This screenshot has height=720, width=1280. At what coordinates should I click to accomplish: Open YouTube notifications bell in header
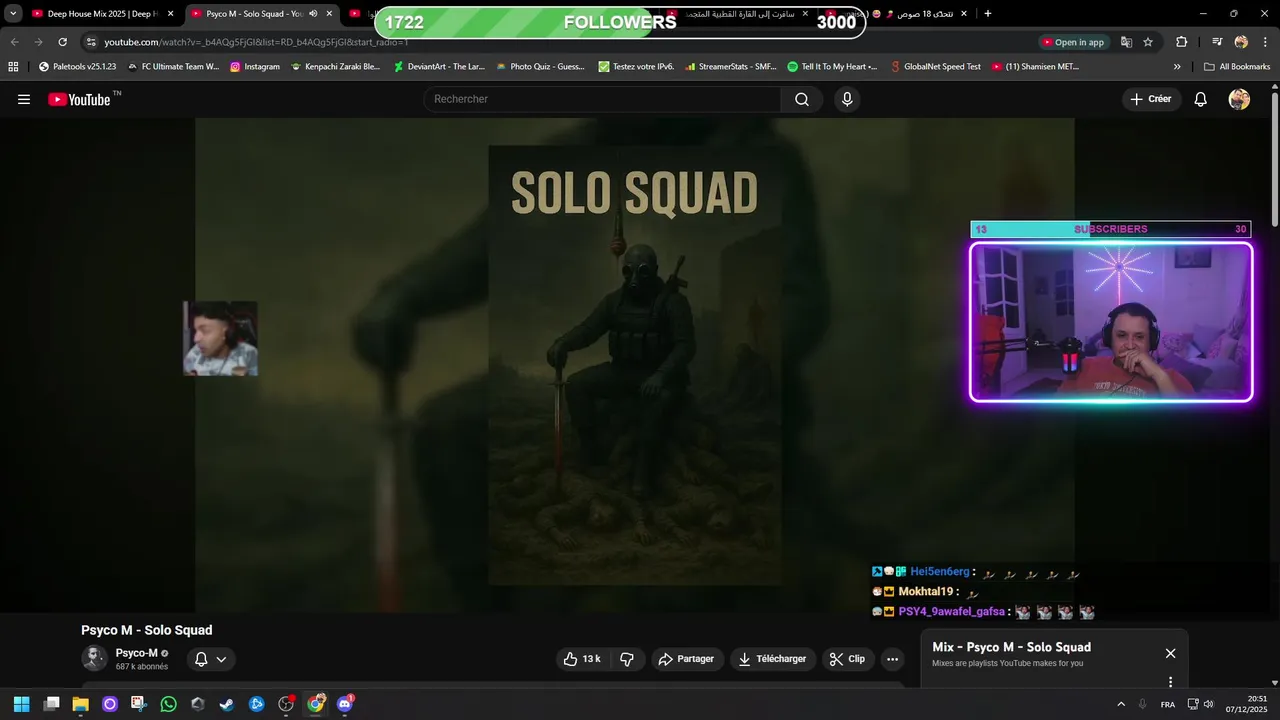(1201, 99)
